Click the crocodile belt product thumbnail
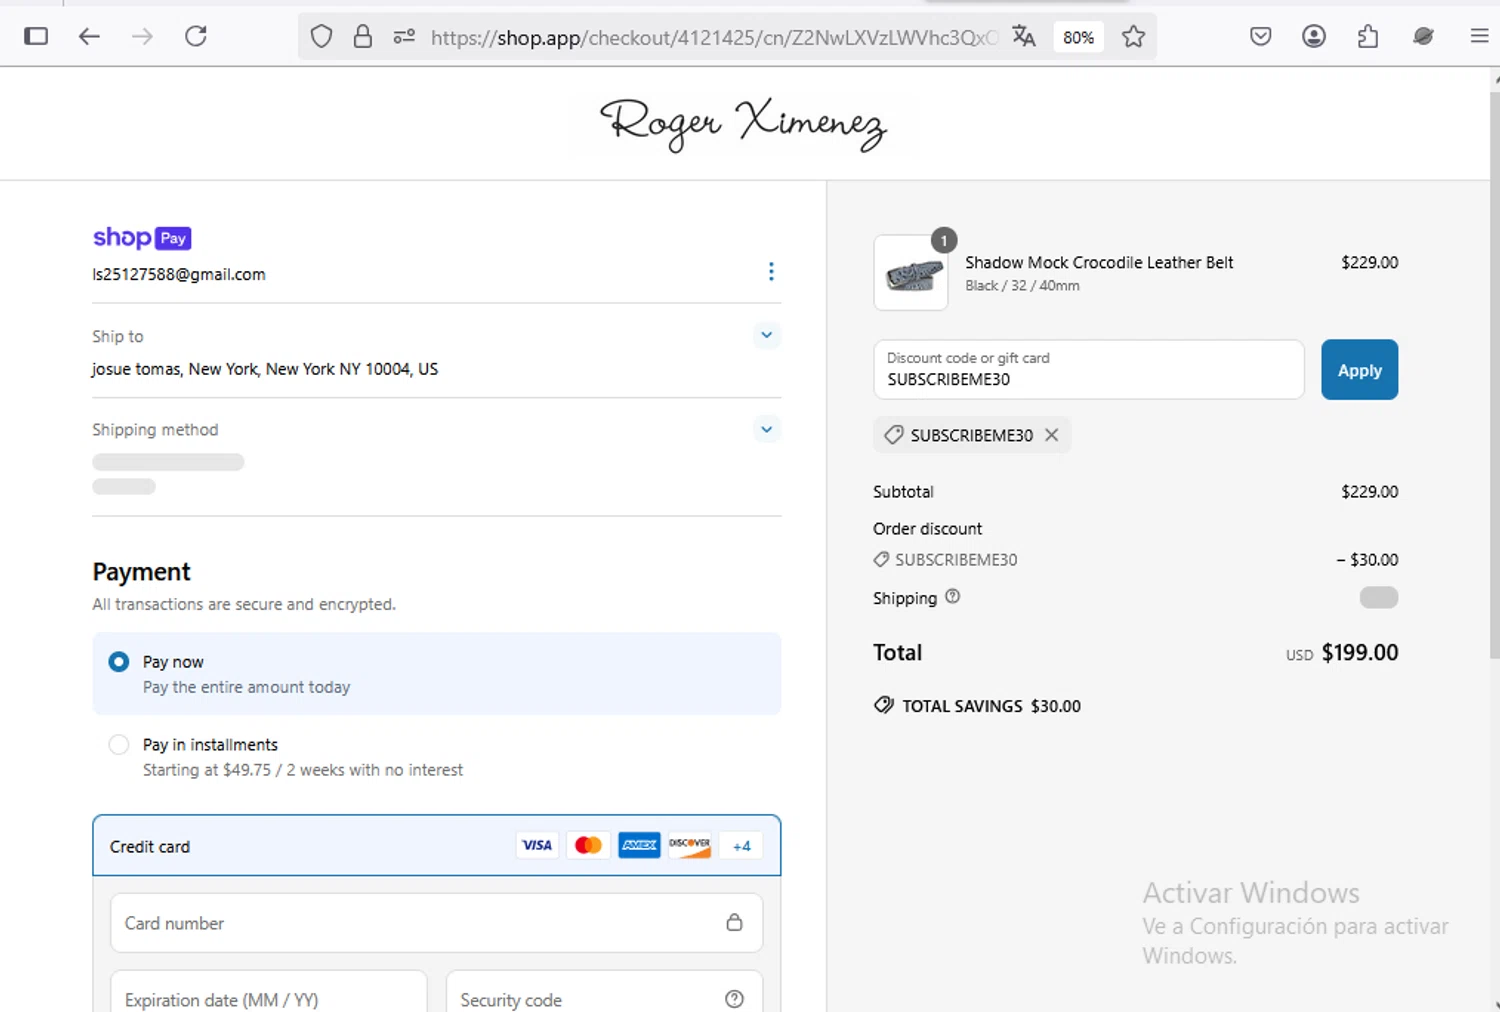The image size is (1500, 1012). pos(911,273)
